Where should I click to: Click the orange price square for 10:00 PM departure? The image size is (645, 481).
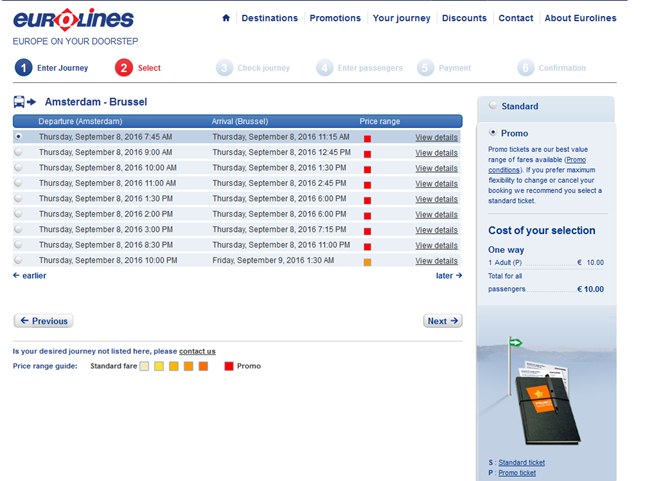[367, 262]
